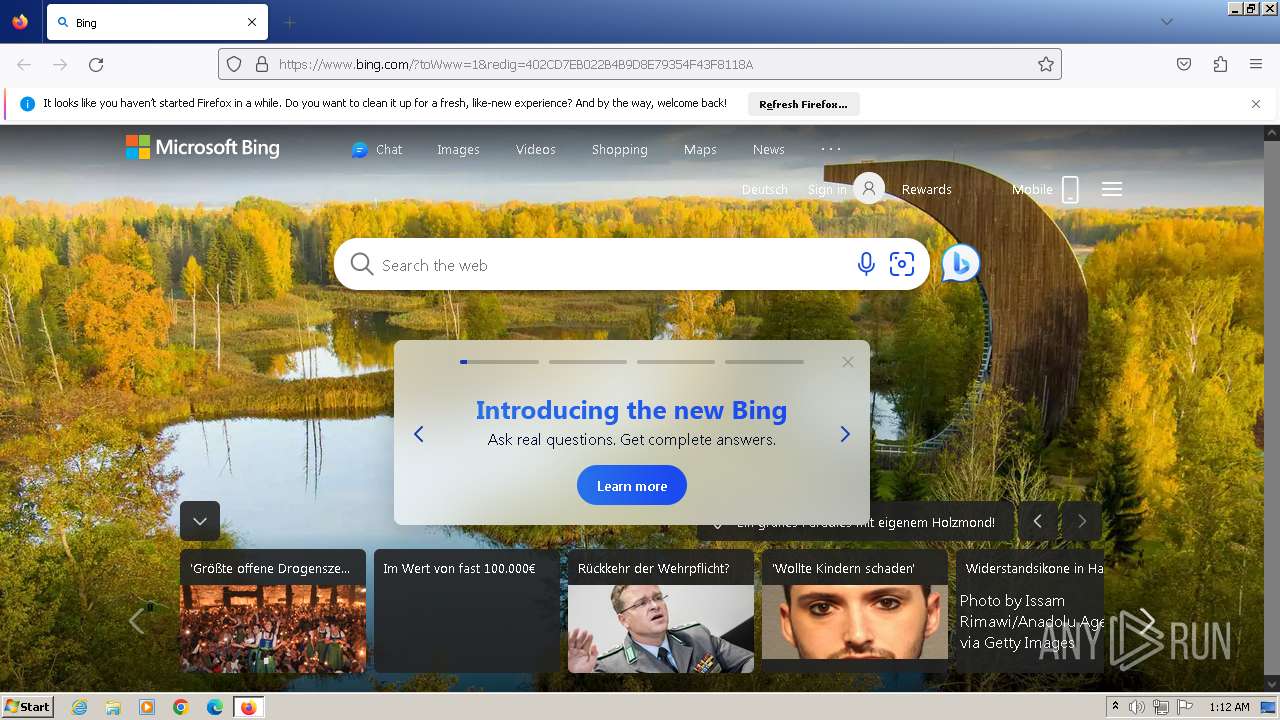The width and height of the screenshot is (1280, 720).
Task: Open the Firefox extensions icon
Action: pos(1220,64)
